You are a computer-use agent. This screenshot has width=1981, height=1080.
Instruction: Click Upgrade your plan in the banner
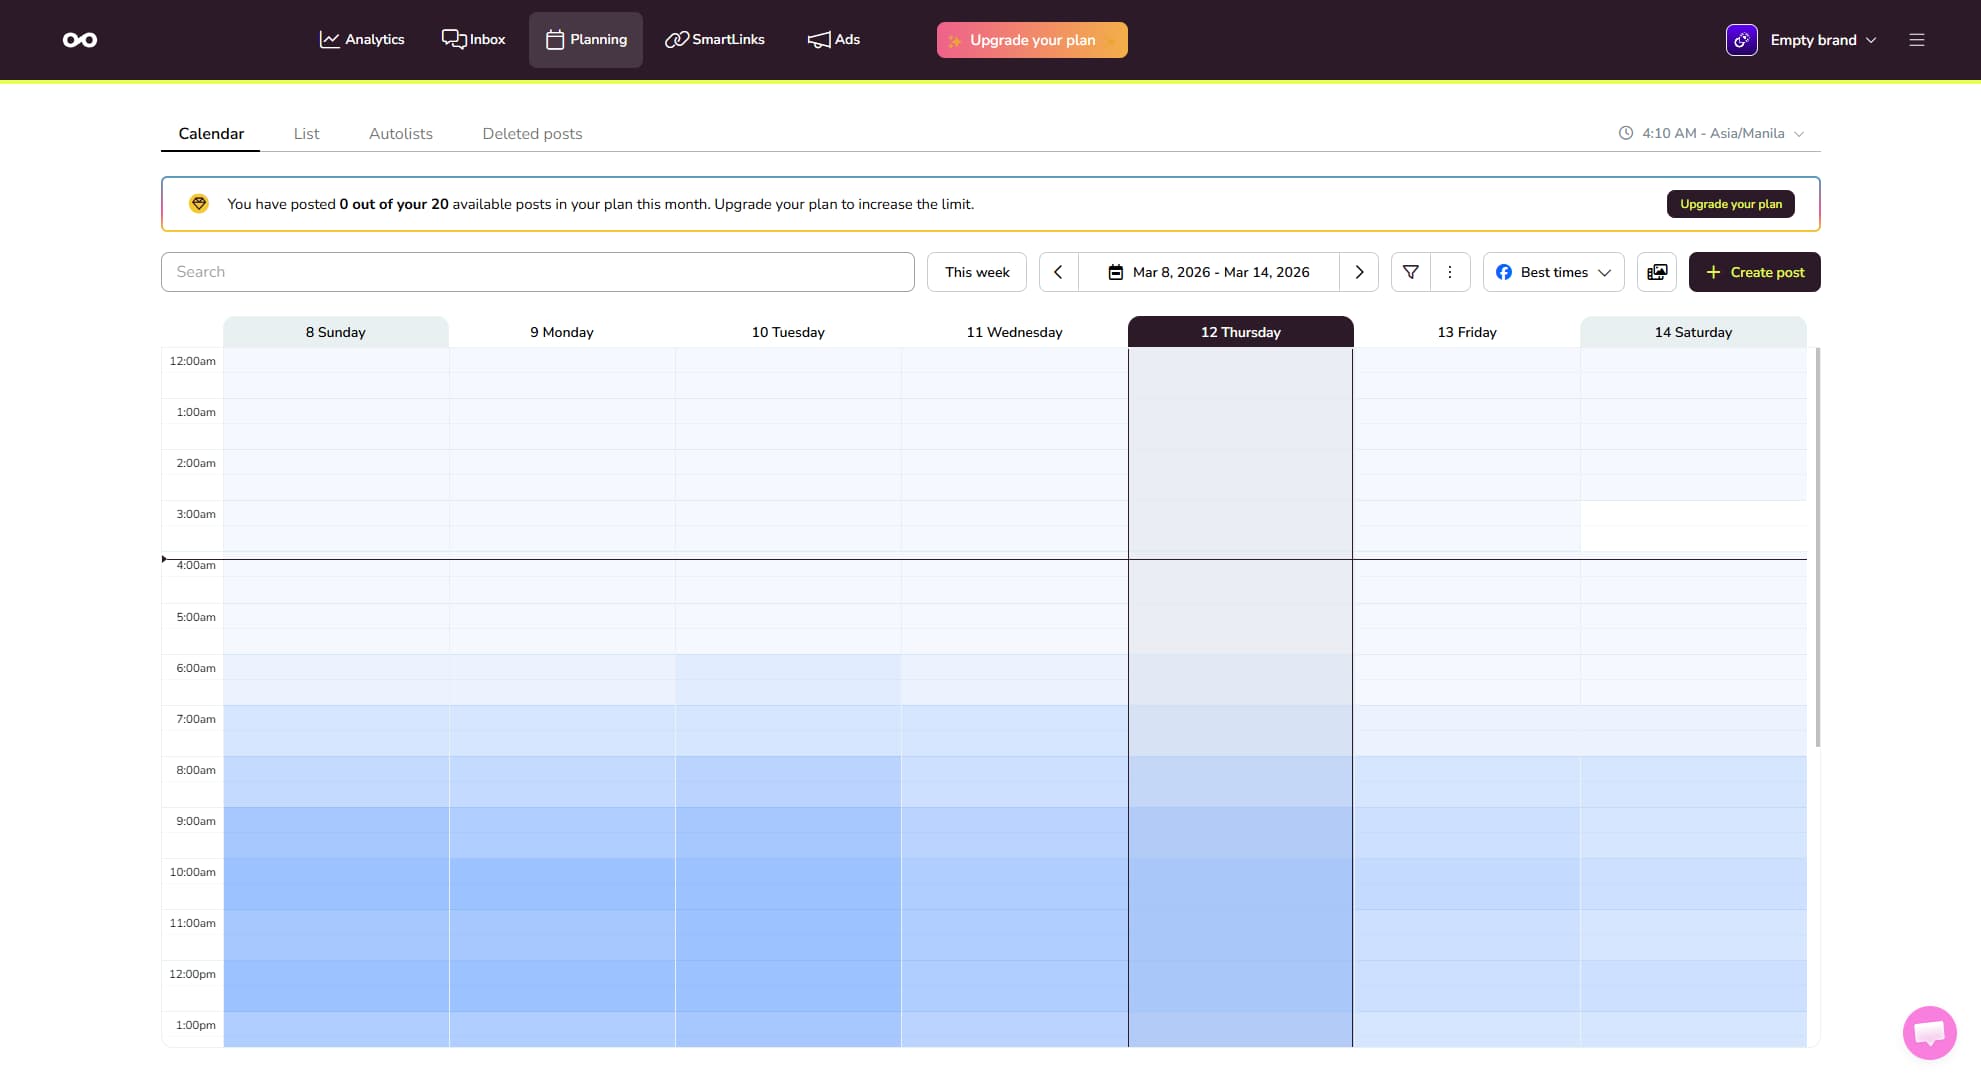pos(1730,203)
